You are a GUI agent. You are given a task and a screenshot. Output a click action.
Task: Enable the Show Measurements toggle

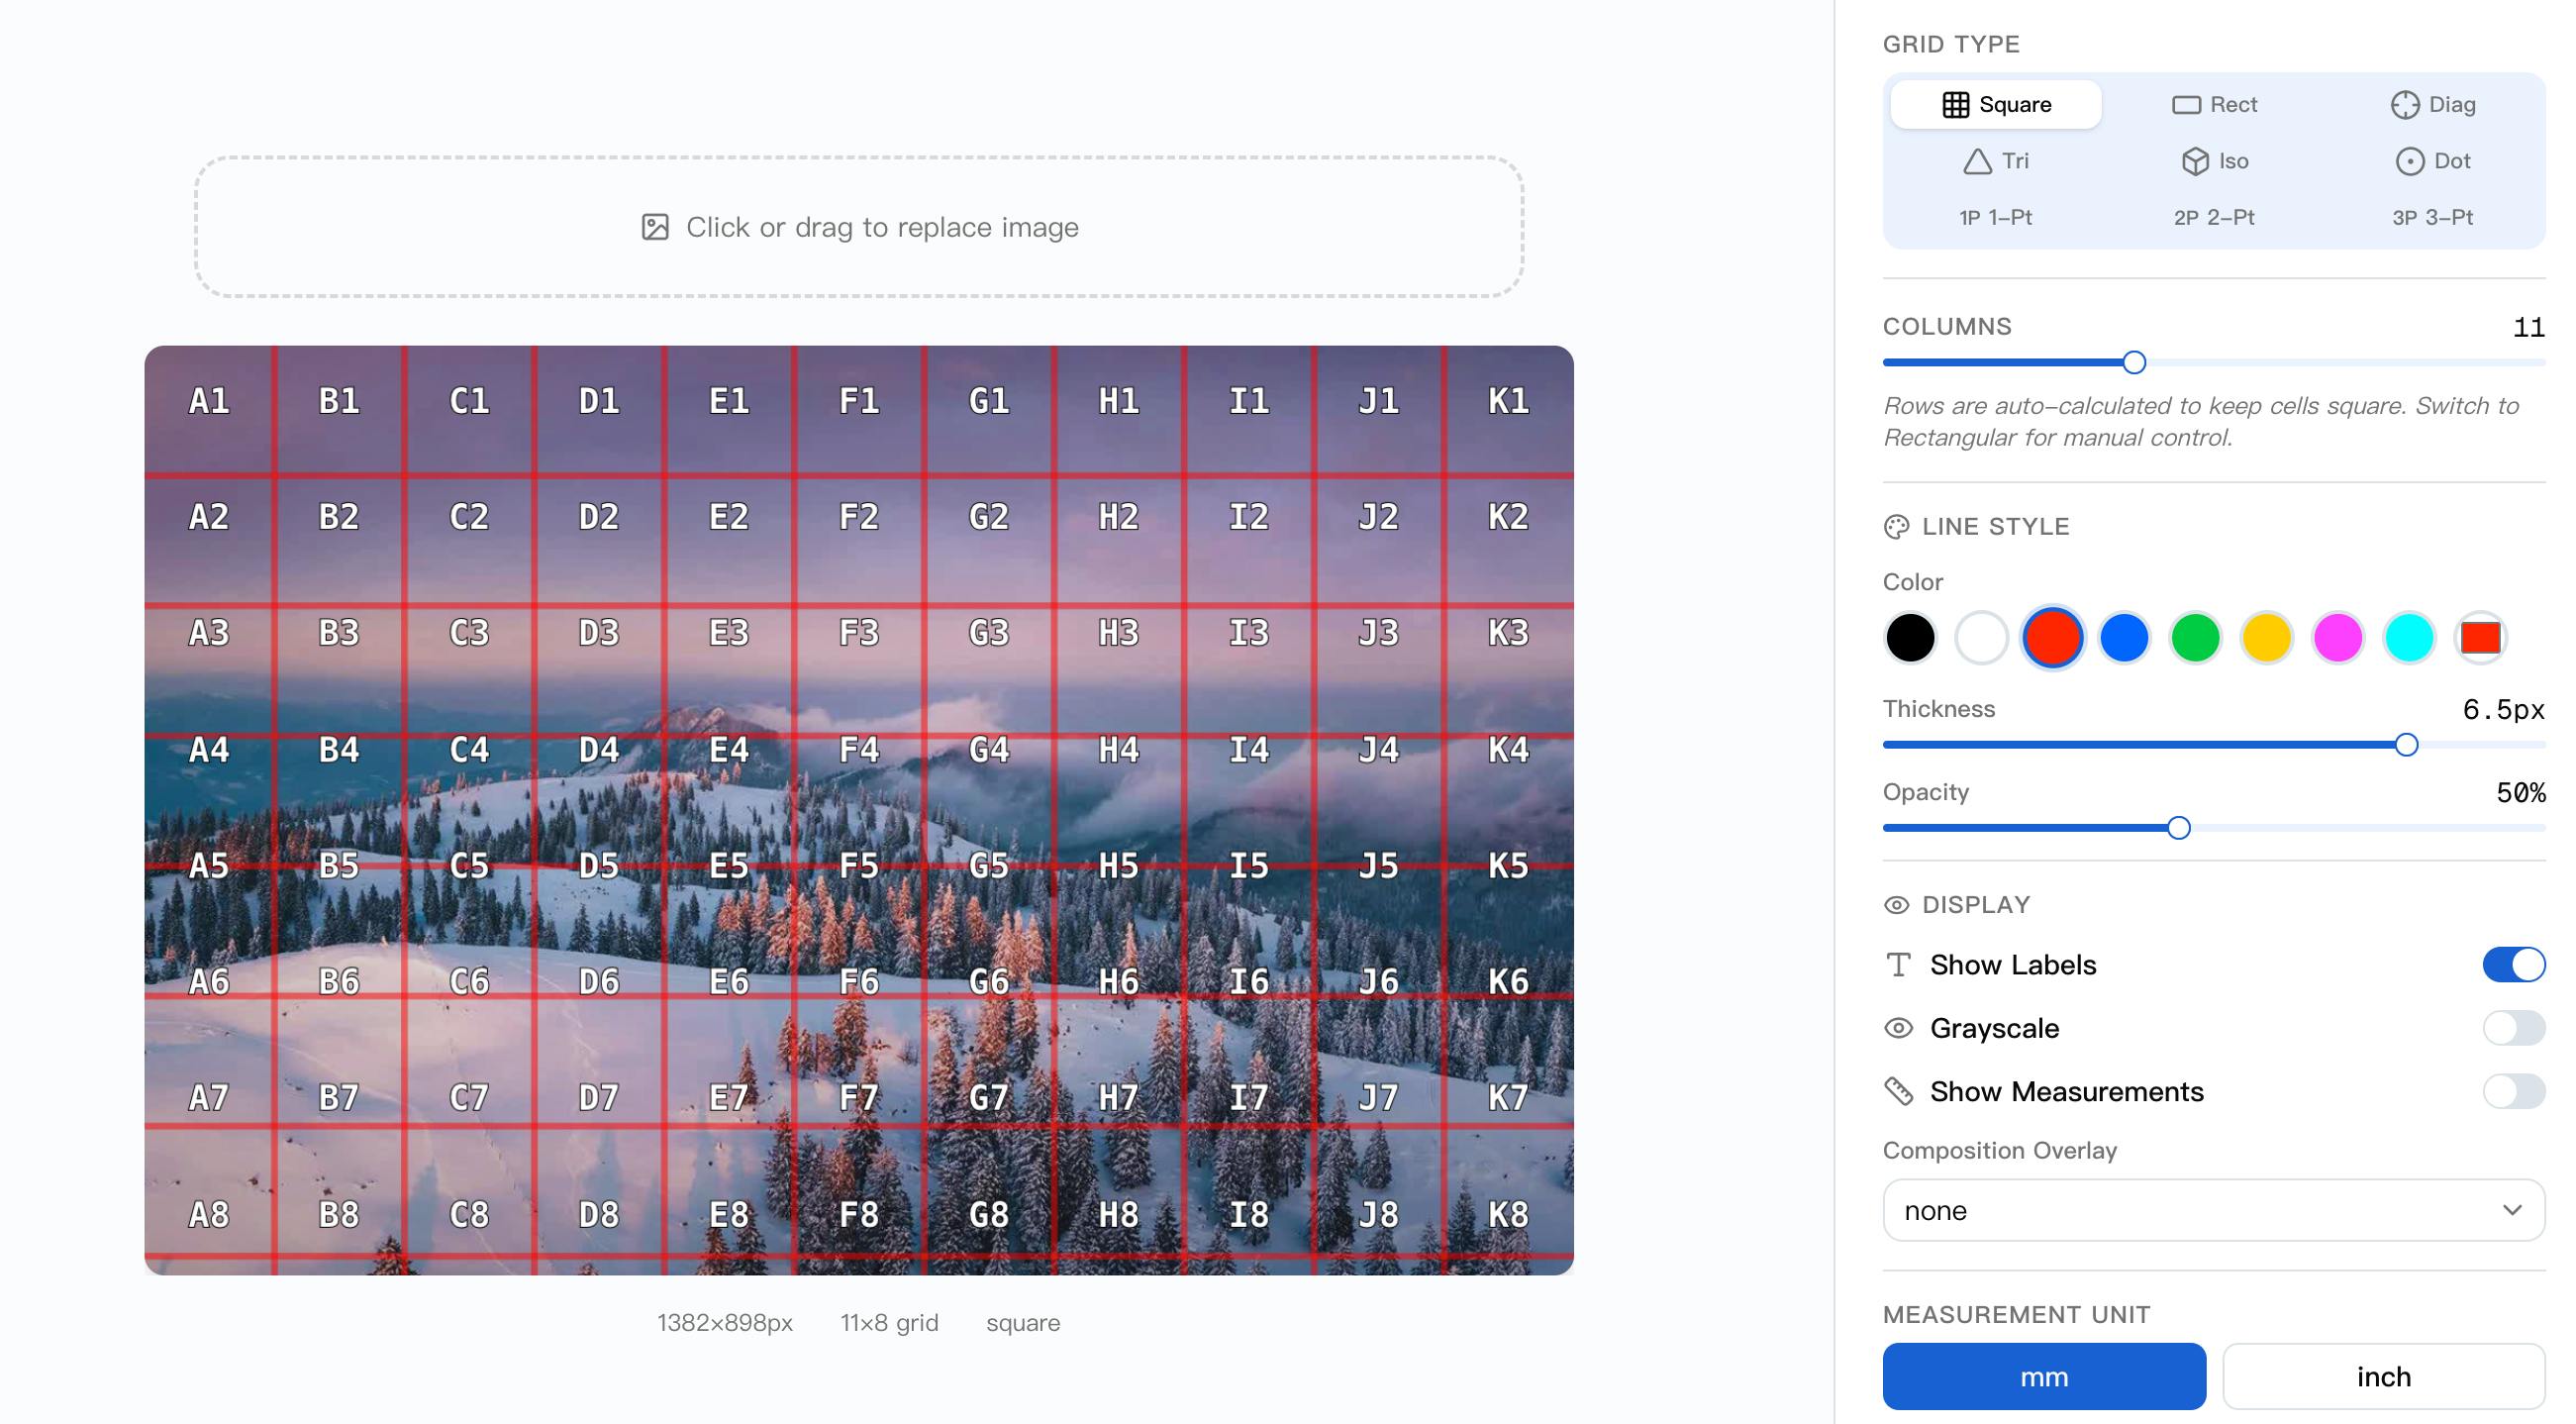(2513, 1091)
